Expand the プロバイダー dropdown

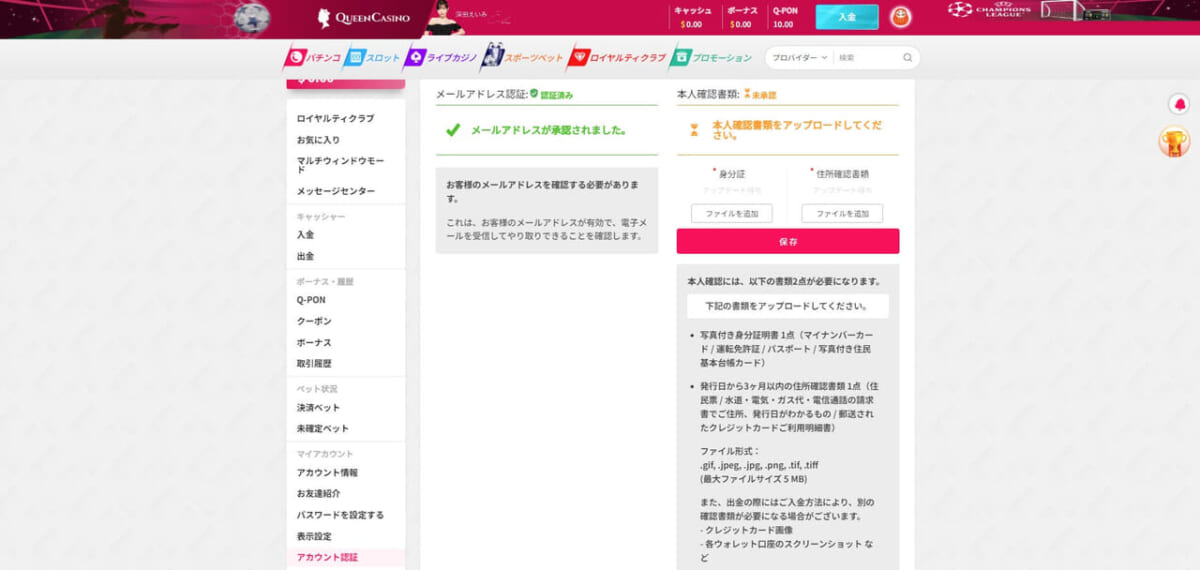click(x=799, y=58)
